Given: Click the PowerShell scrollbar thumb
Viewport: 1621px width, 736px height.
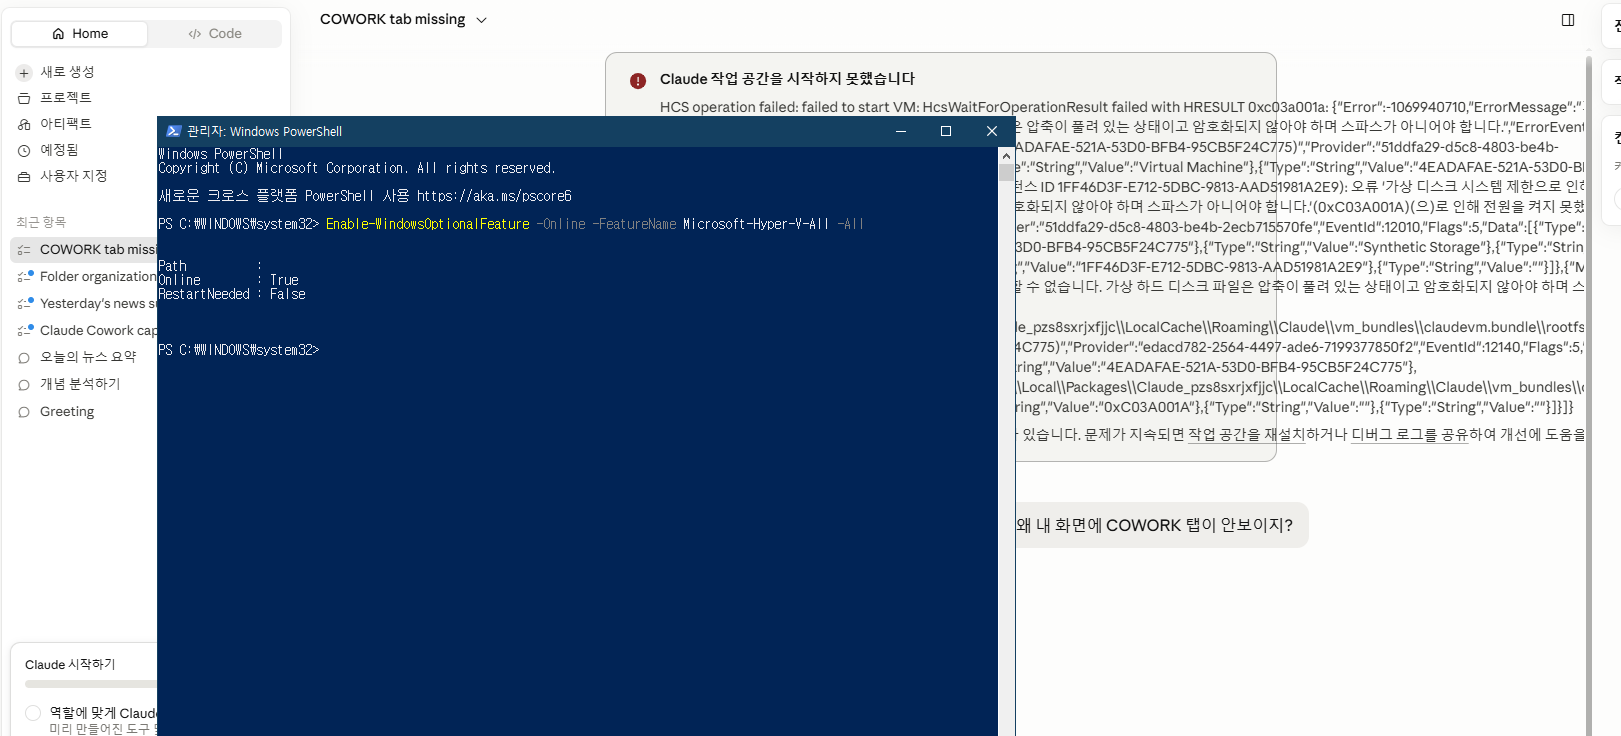Looking at the screenshot, I should coord(1007,171).
